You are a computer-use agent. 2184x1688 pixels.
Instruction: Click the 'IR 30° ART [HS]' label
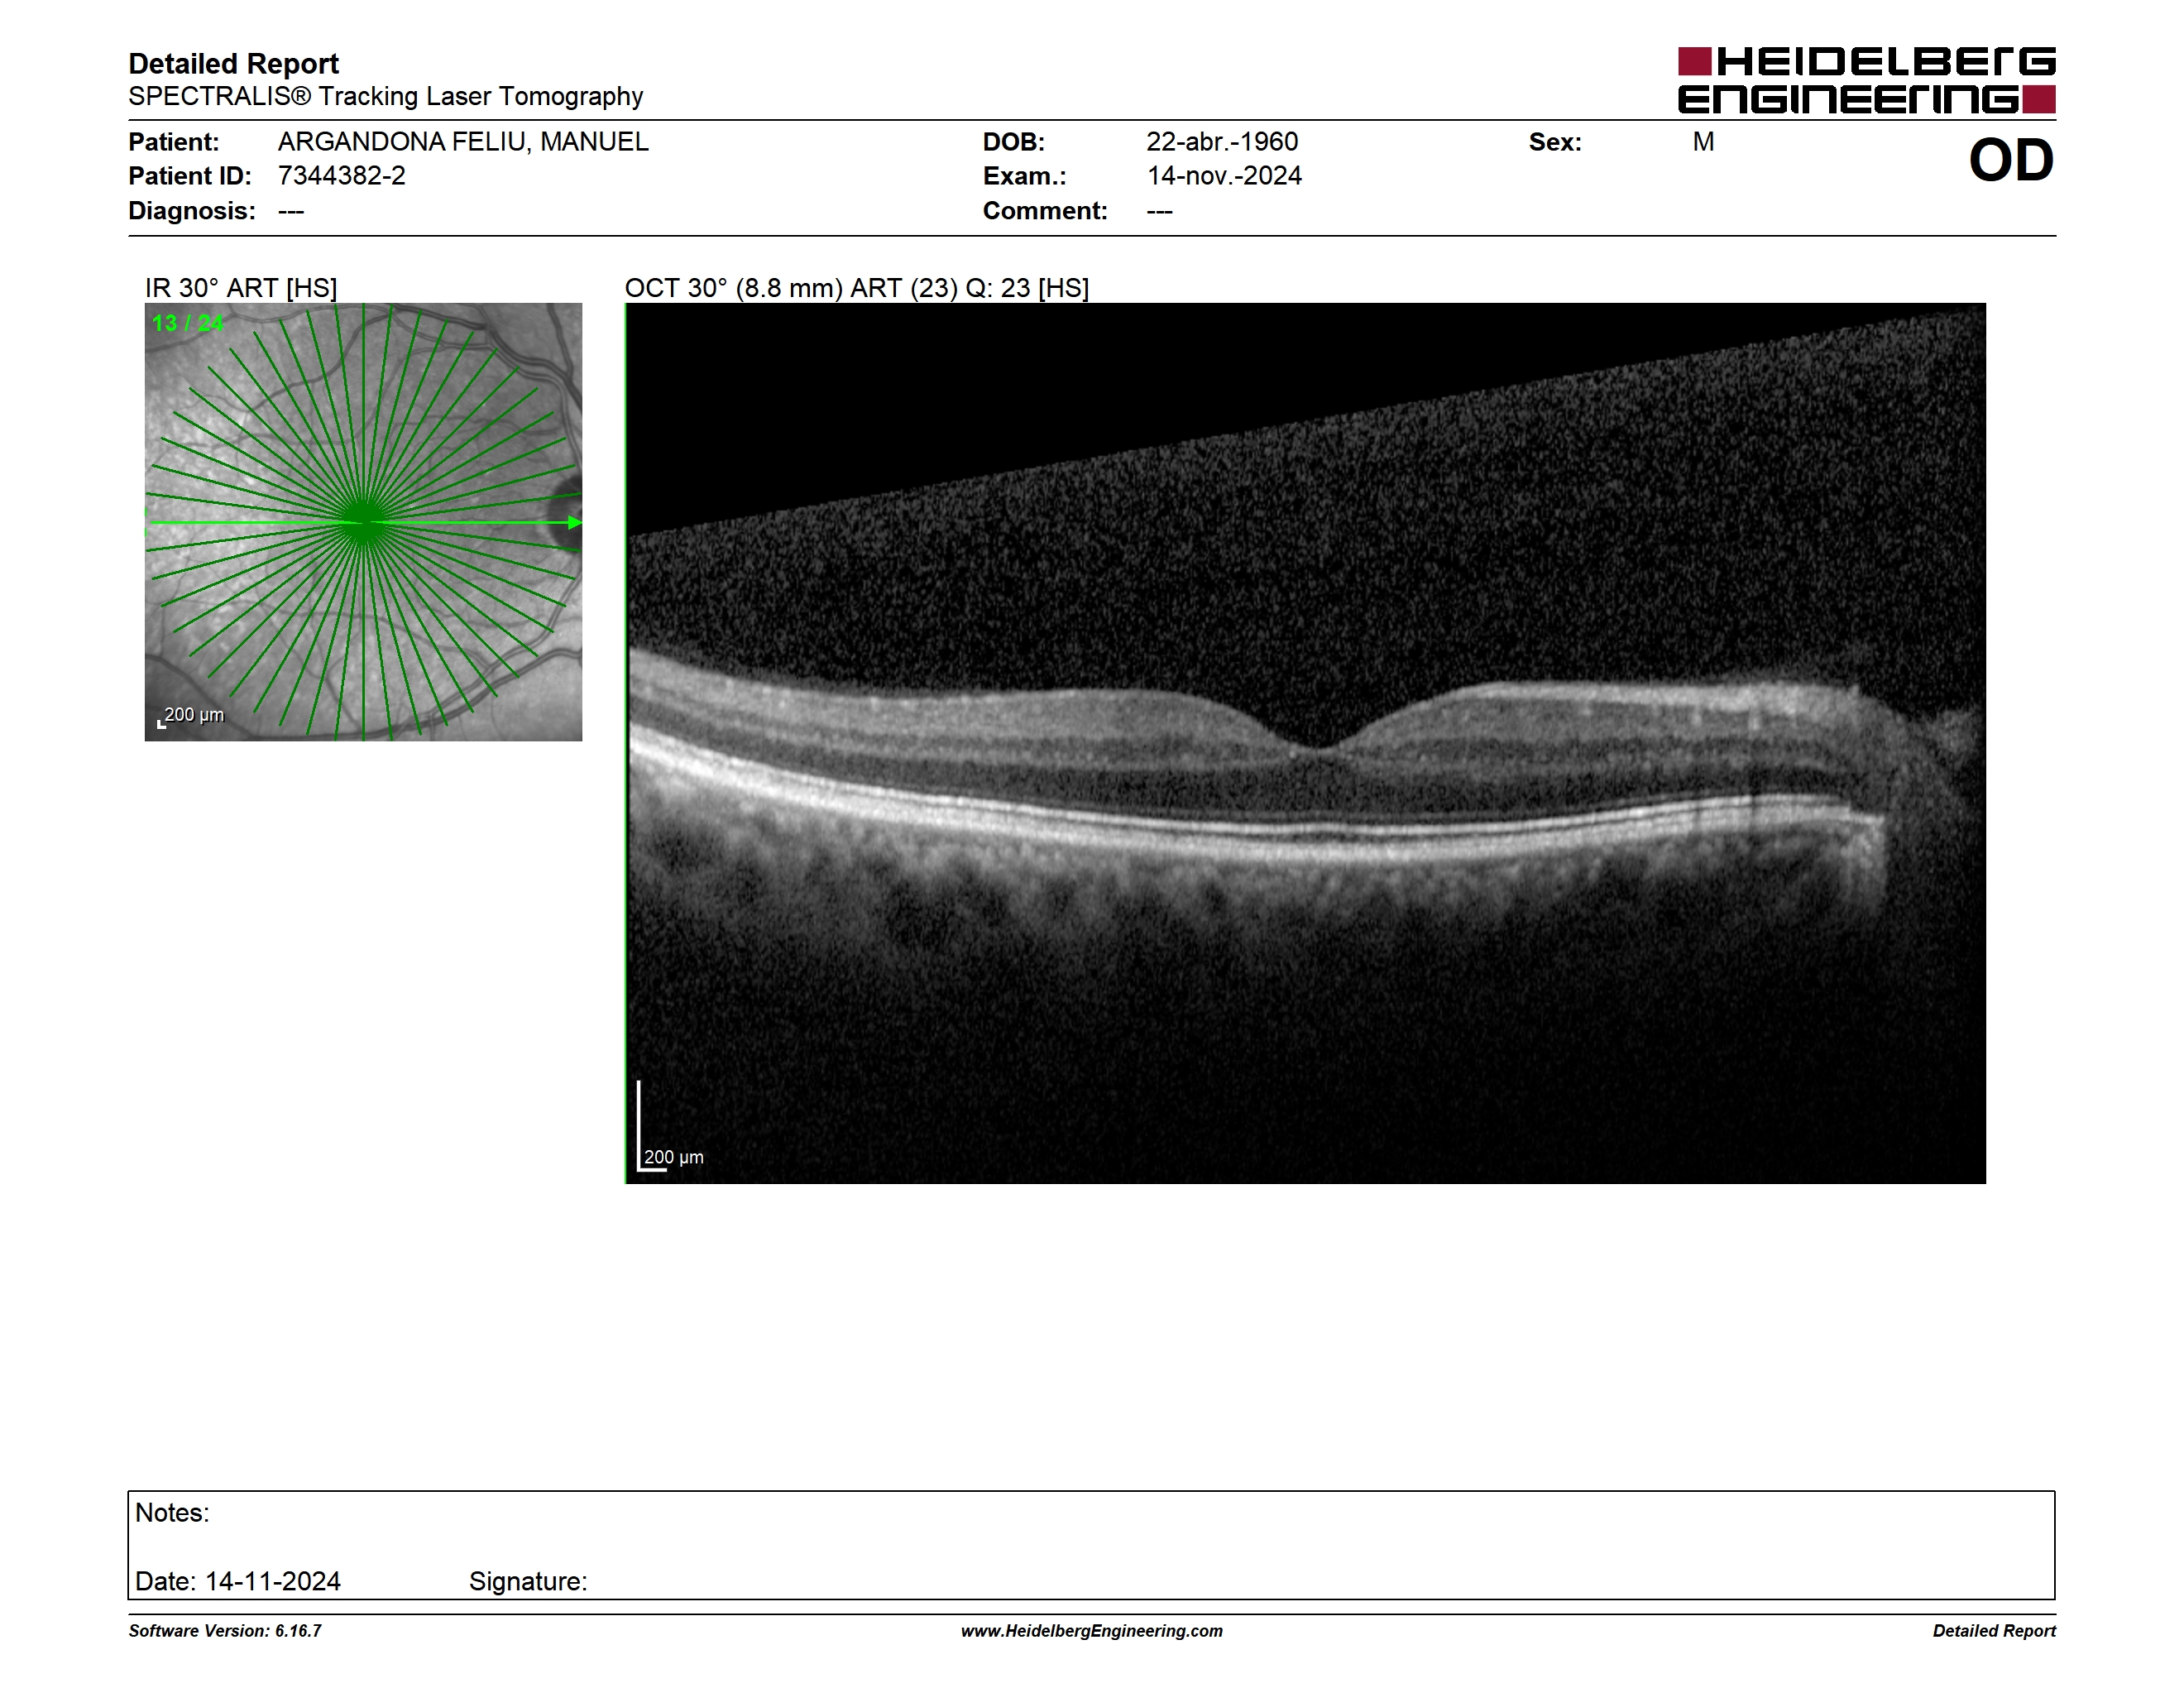coord(241,288)
